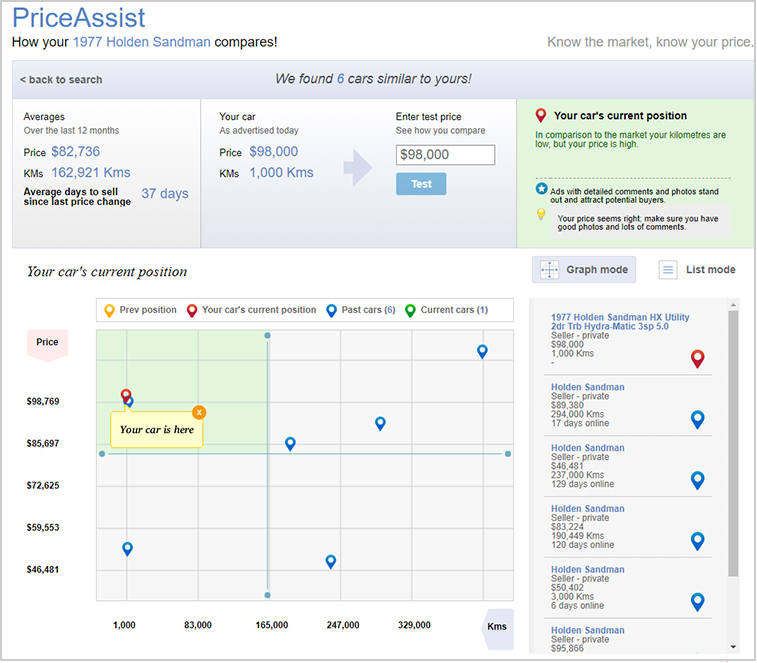Click the $98,000 advertised price value

point(273,152)
